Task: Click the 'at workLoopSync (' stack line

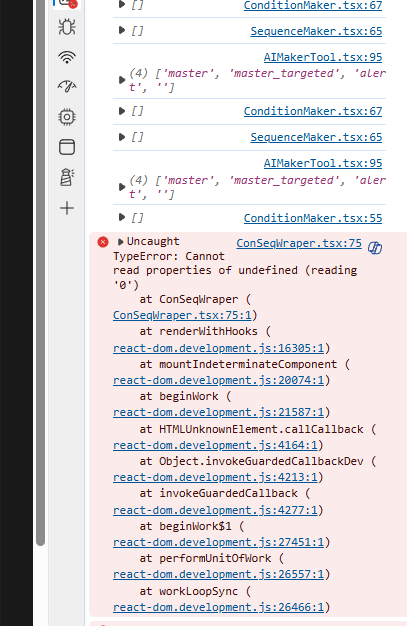Action: click(195, 591)
